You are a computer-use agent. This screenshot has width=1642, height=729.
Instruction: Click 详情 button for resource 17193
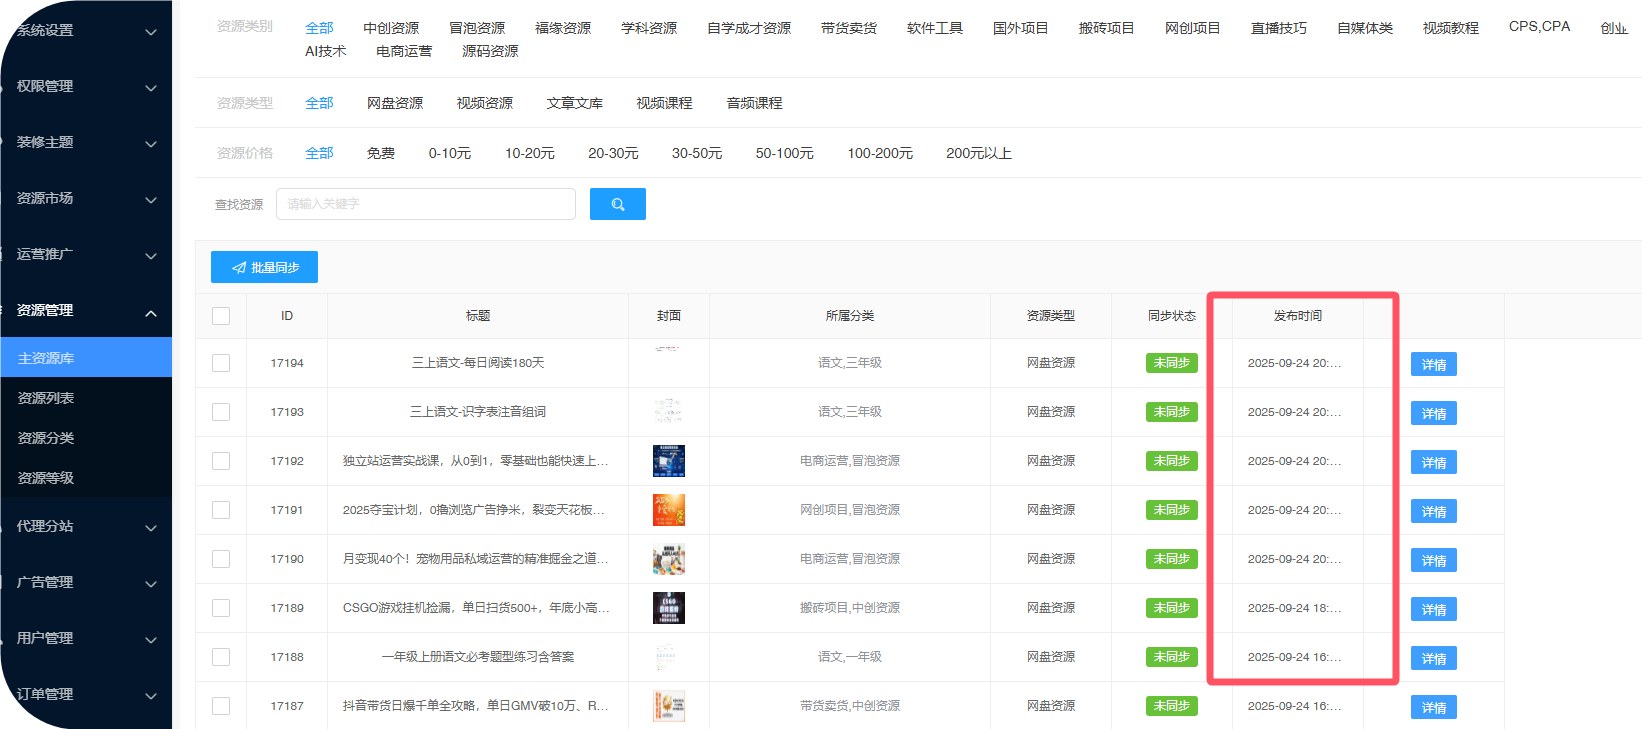pos(1433,413)
